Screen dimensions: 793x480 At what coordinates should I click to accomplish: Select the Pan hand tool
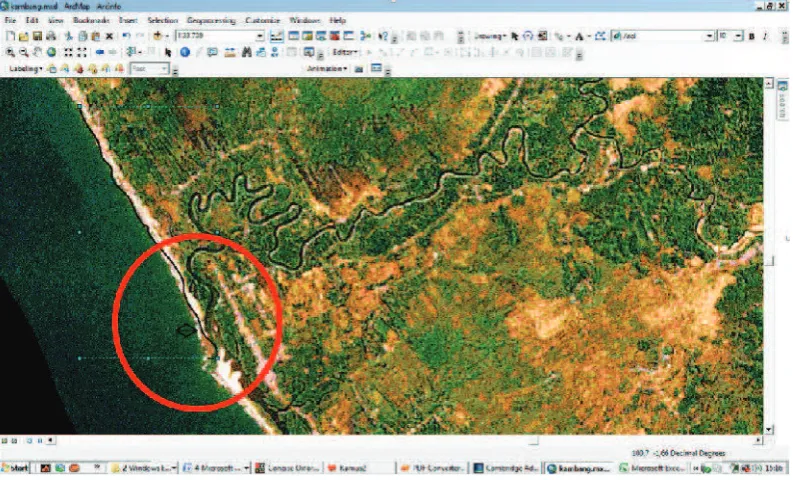[37, 53]
